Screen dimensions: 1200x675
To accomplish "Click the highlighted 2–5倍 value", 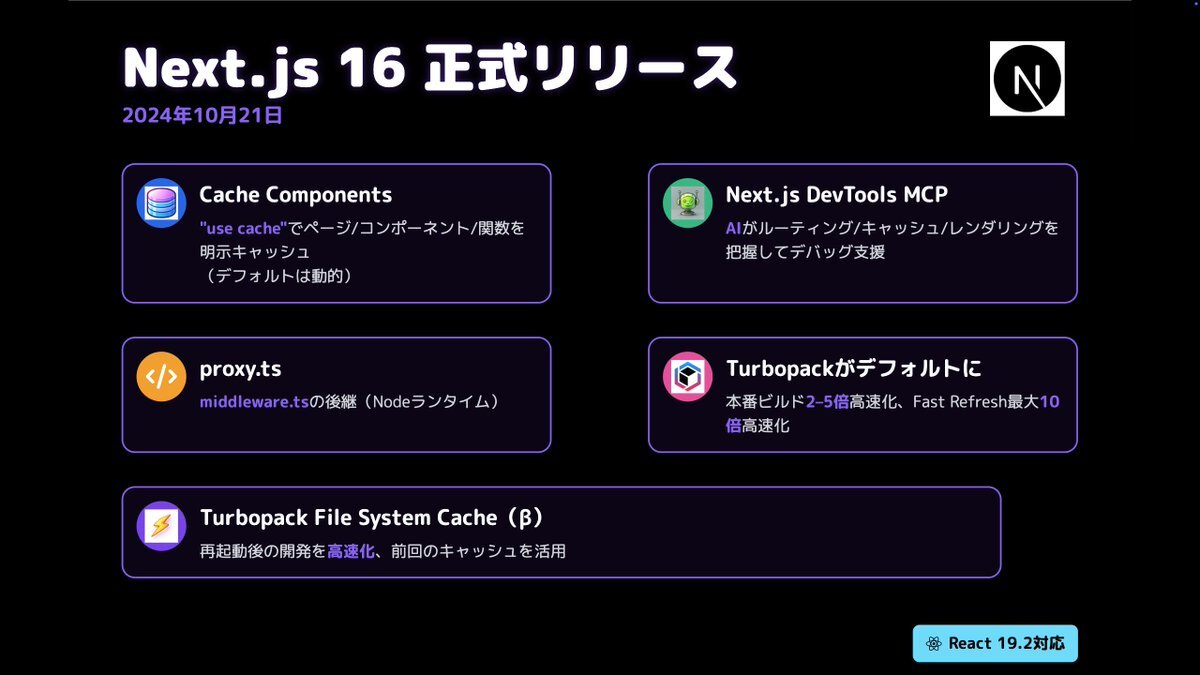I will point(827,402).
